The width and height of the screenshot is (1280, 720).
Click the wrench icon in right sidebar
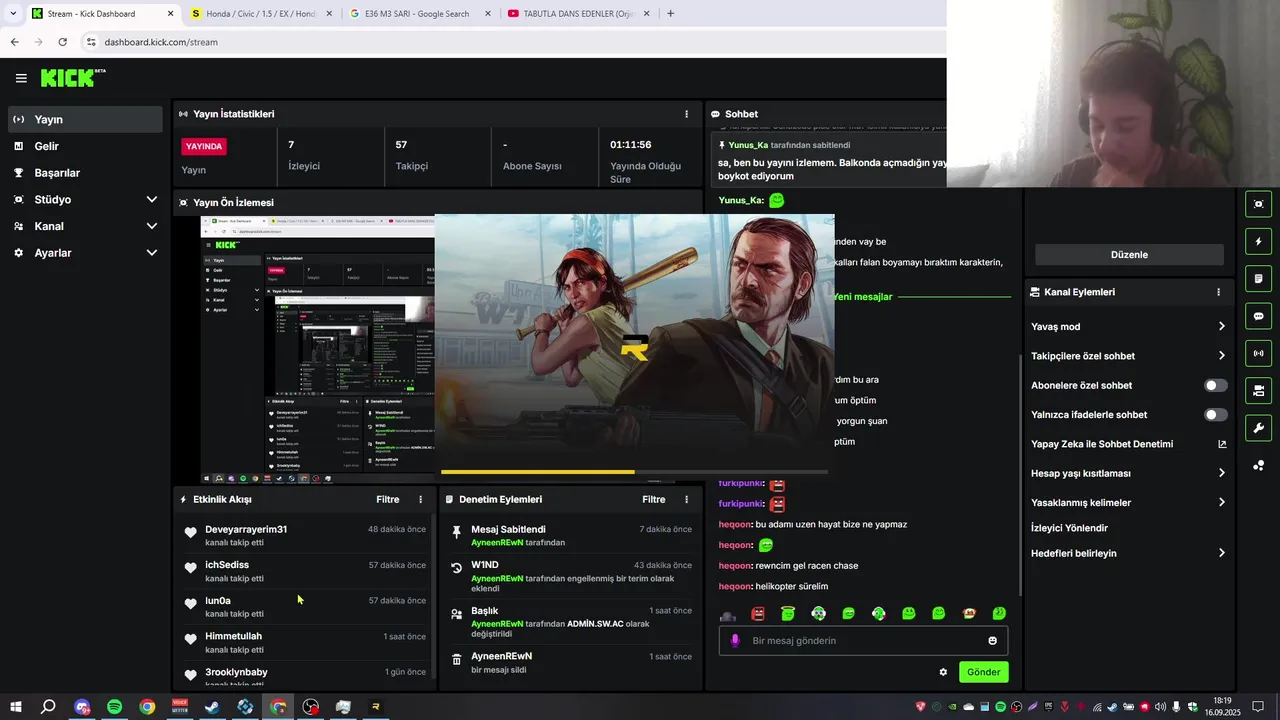pyautogui.click(x=1258, y=428)
